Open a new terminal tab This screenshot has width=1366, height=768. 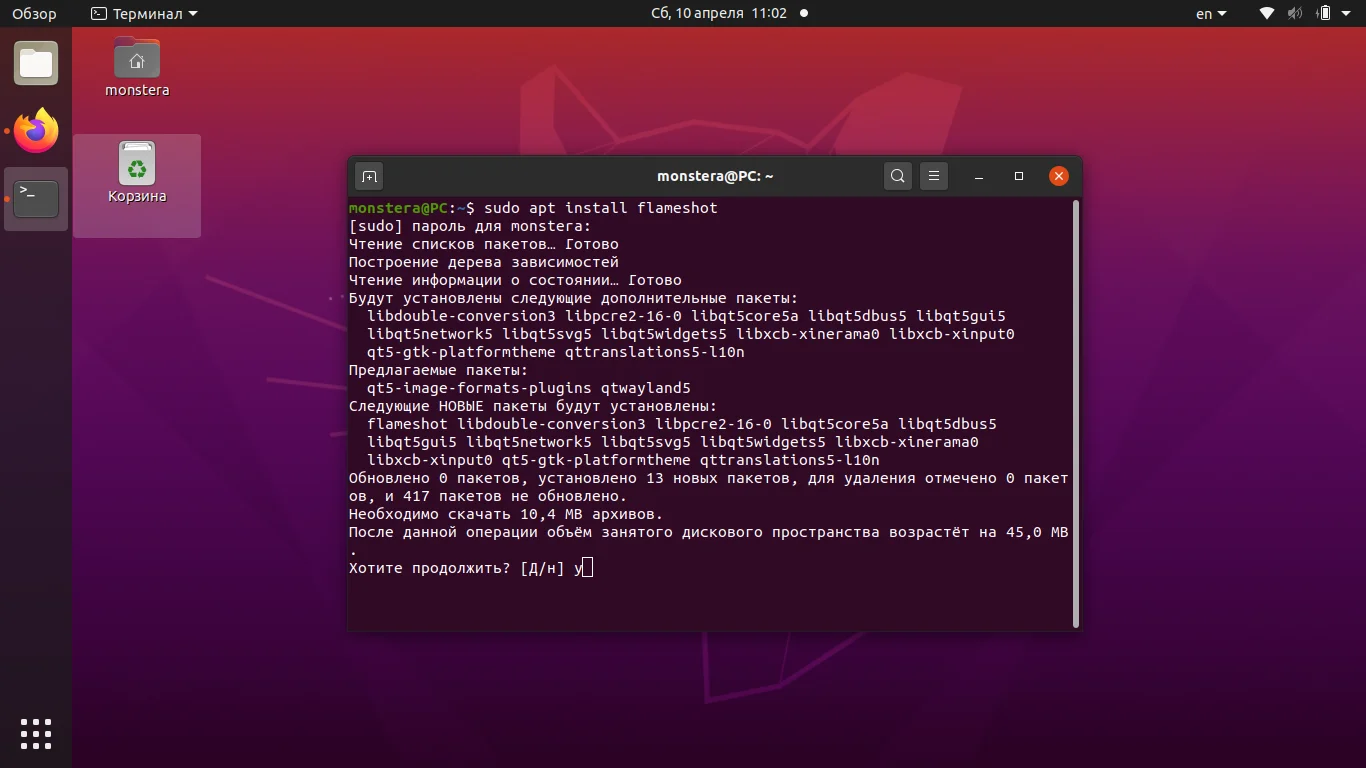tap(369, 176)
